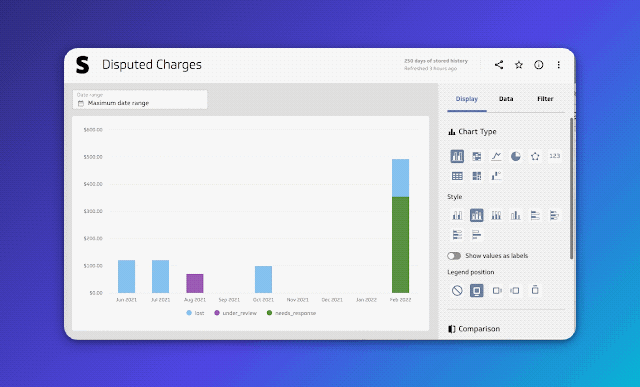Click the '250 days of stored history' text
Screen dimensions: 640x387
(x=436, y=61)
